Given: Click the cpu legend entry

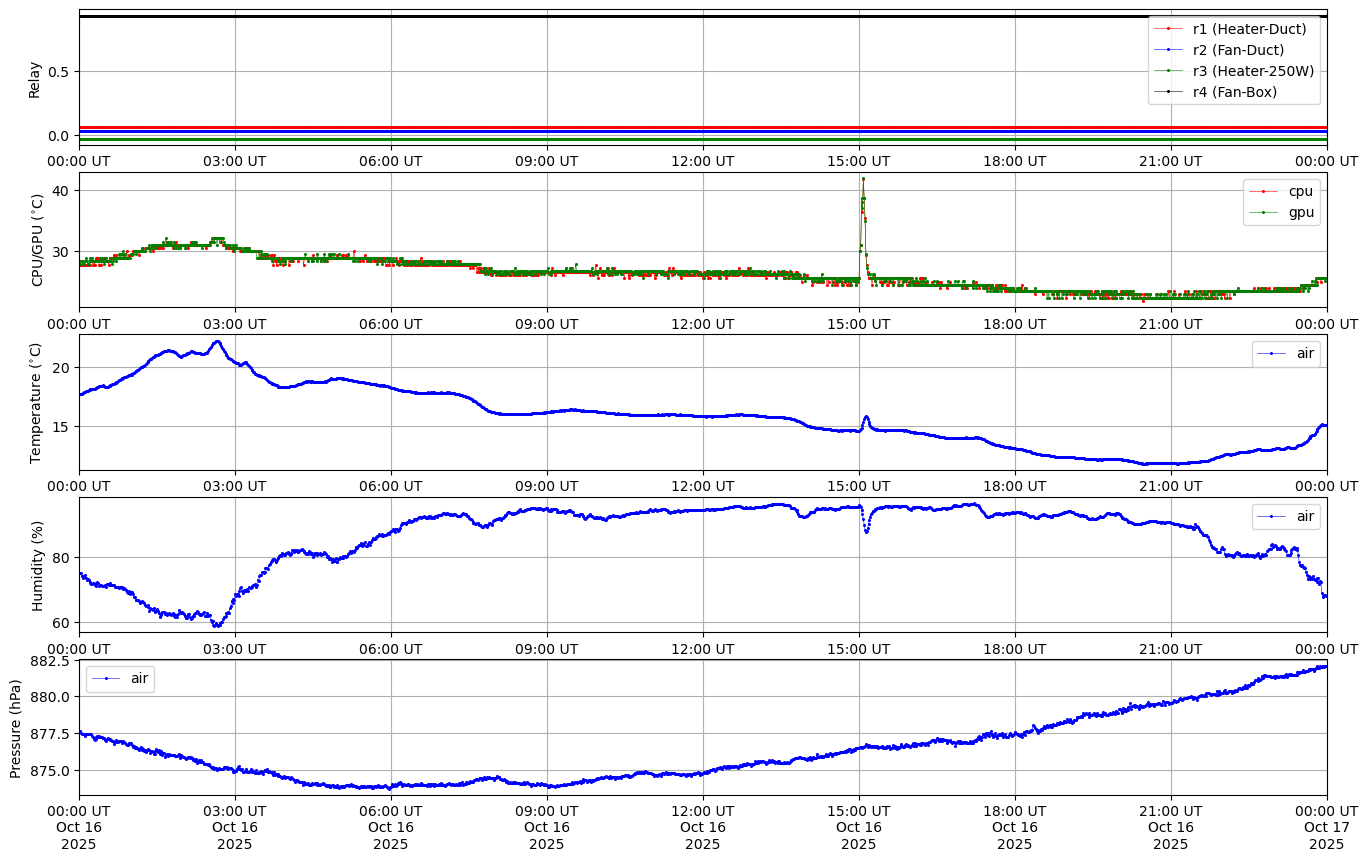Looking at the screenshot, I should [x=1300, y=191].
